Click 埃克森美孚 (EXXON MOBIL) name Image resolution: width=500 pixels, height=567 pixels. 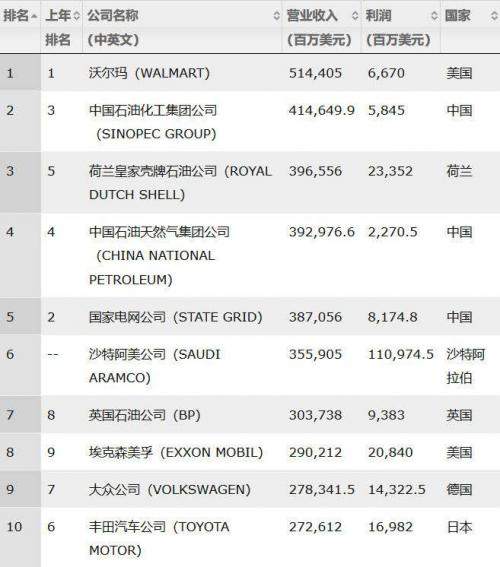click(176, 452)
